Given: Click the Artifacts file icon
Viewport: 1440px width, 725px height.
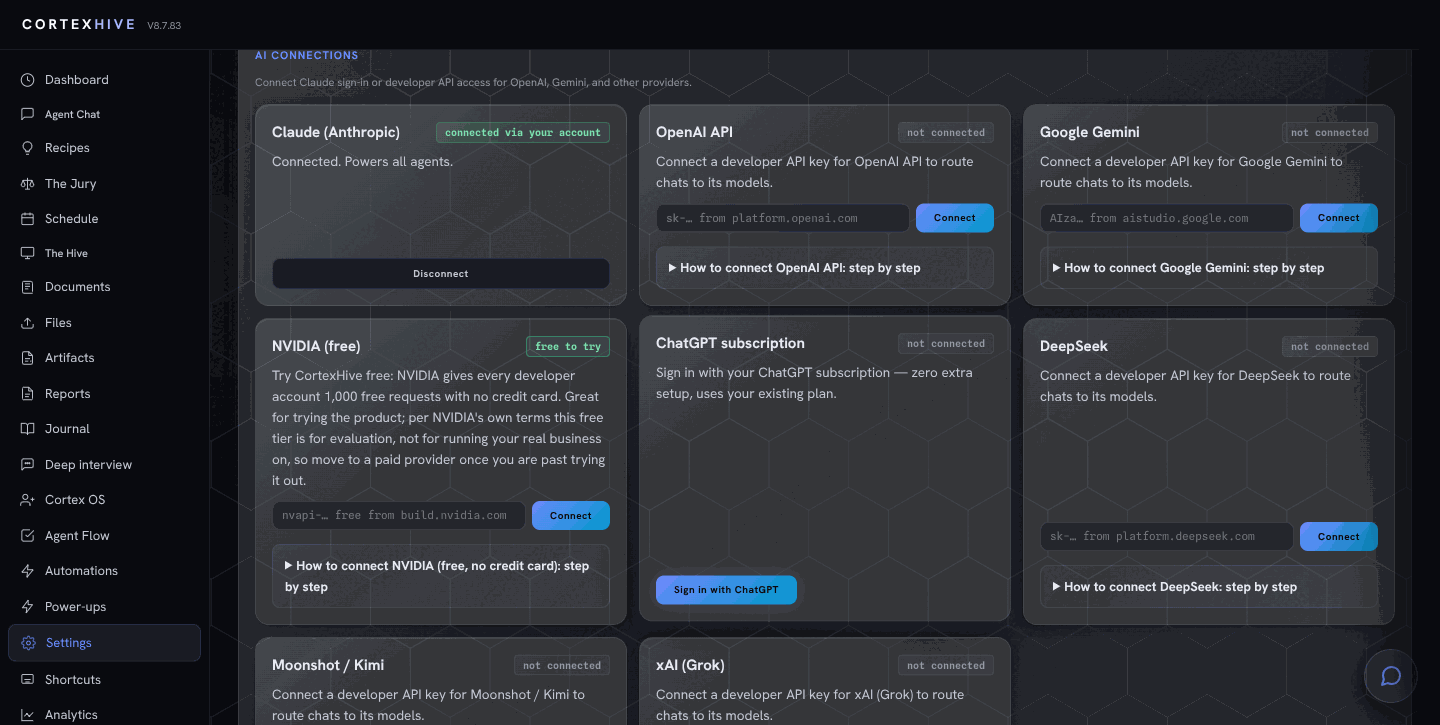Looking at the screenshot, I should [x=28, y=358].
